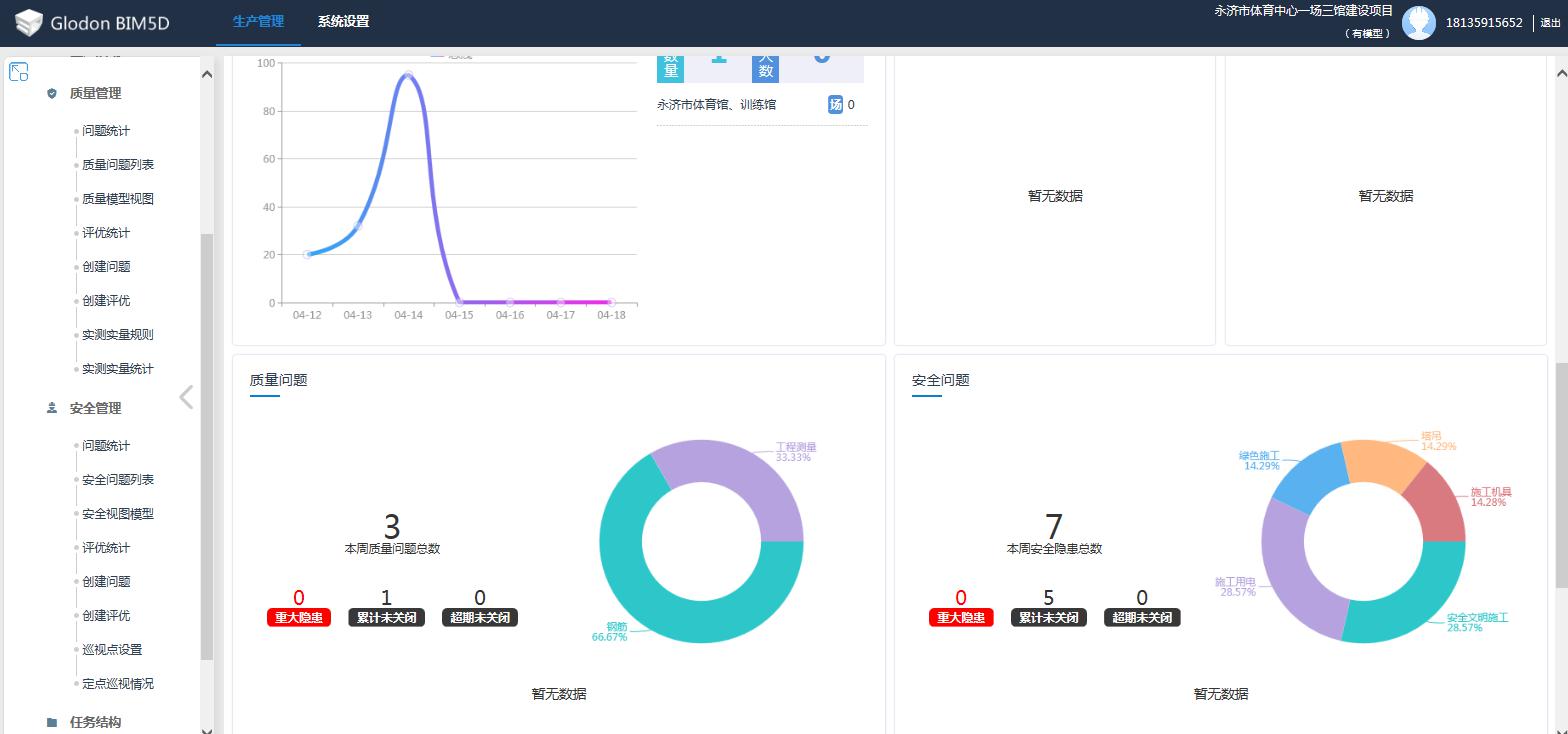Click the fullscreen toggle icon above sidebar
1568x734 pixels.
[x=18, y=72]
